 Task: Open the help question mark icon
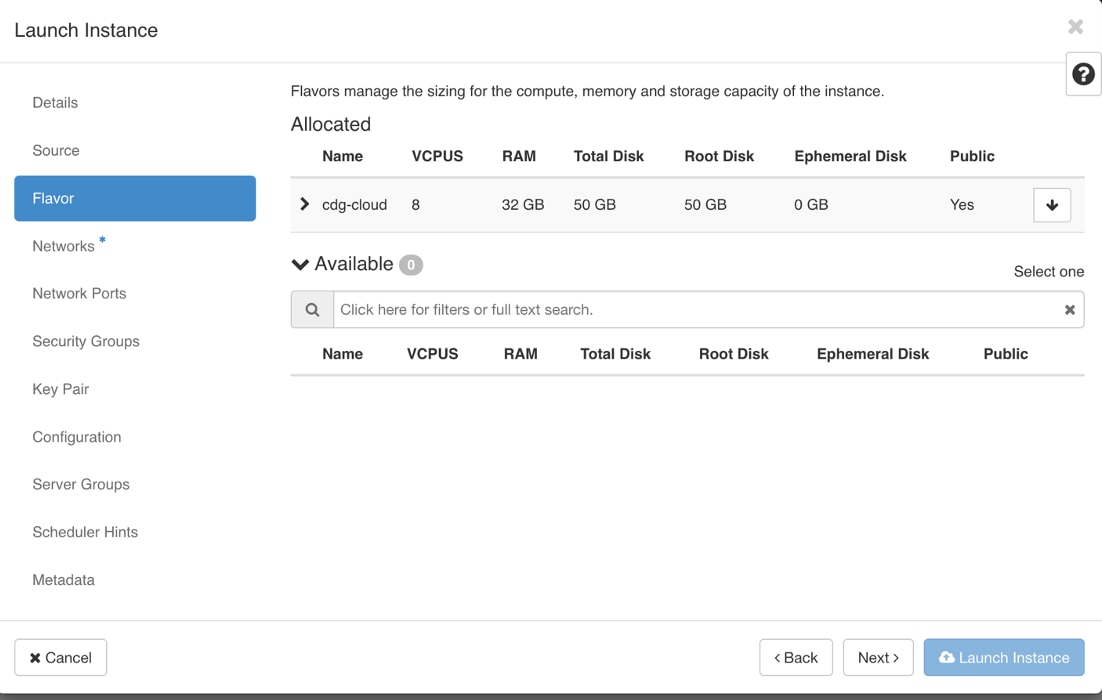coord(1083,74)
